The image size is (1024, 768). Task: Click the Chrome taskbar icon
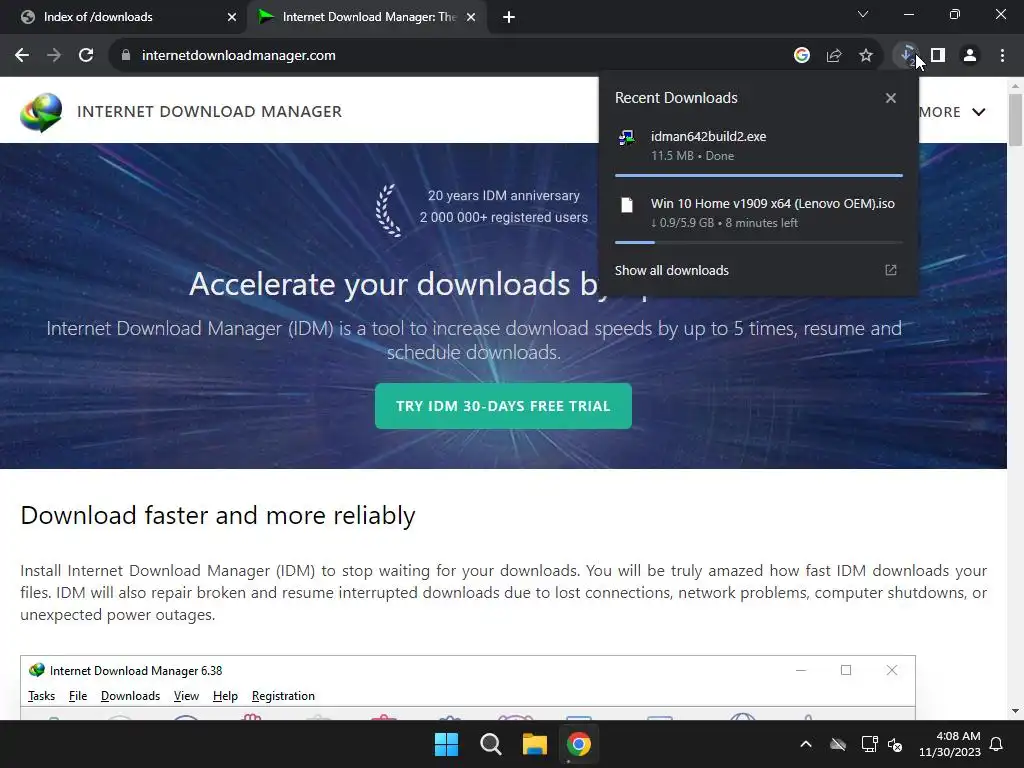pos(579,744)
